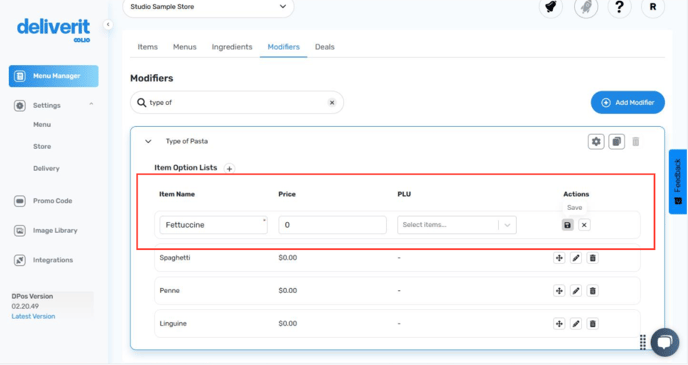
Task: Collapse the Settings section chevron
Action: 91,104
